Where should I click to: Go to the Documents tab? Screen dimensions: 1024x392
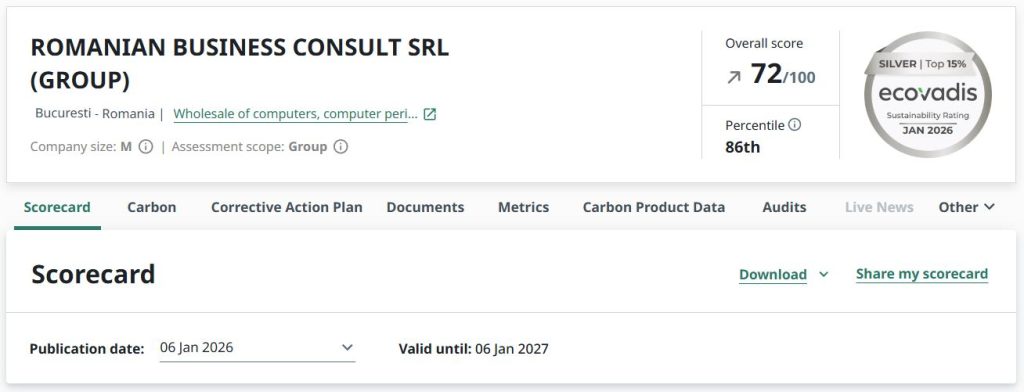click(x=425, y=207)
